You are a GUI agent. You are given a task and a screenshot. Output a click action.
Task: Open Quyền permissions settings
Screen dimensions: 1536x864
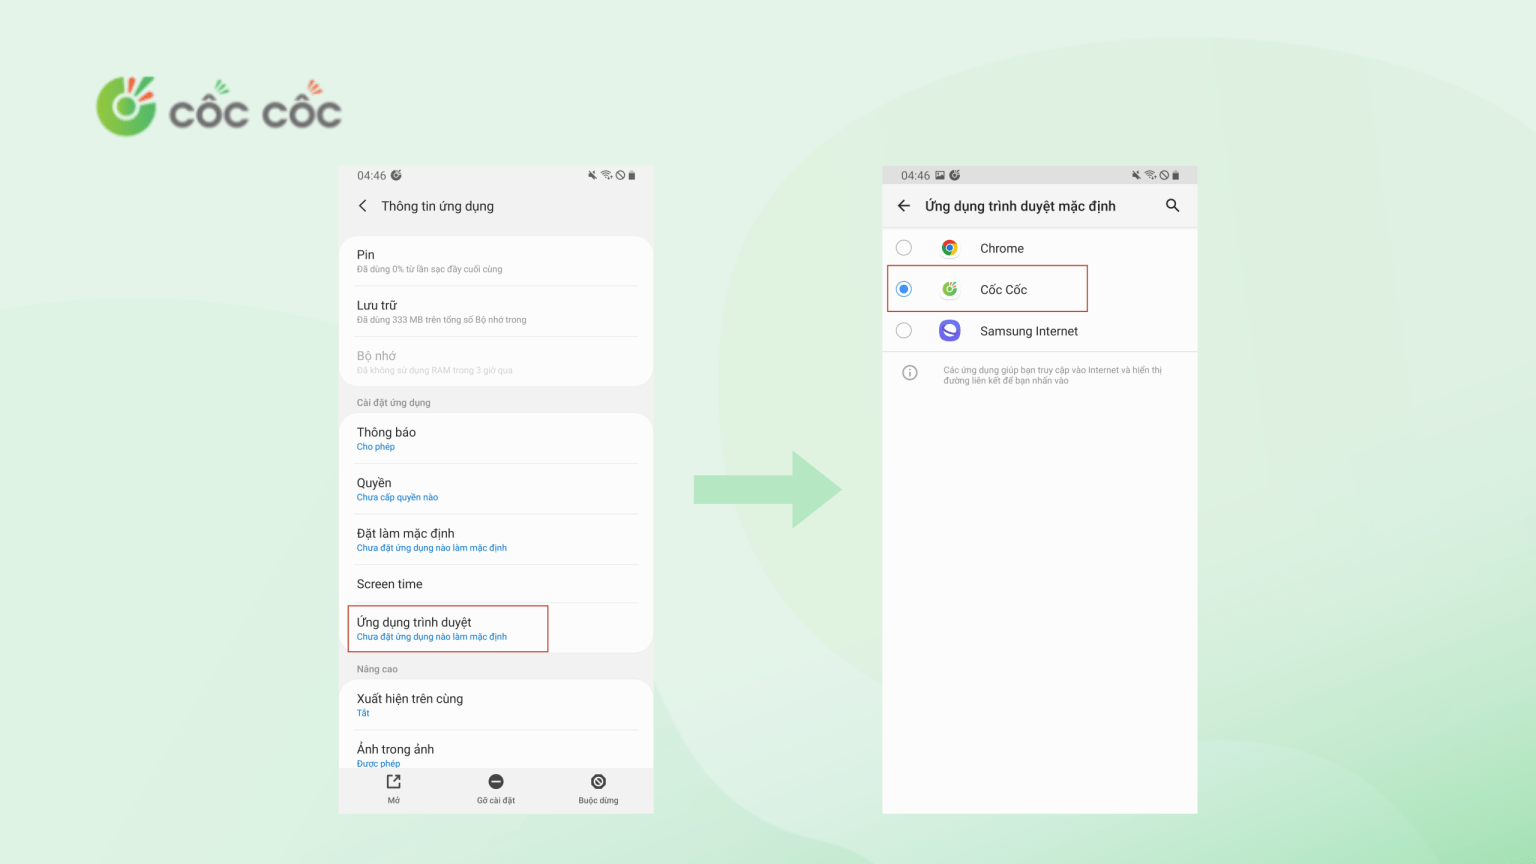(496, 489)
